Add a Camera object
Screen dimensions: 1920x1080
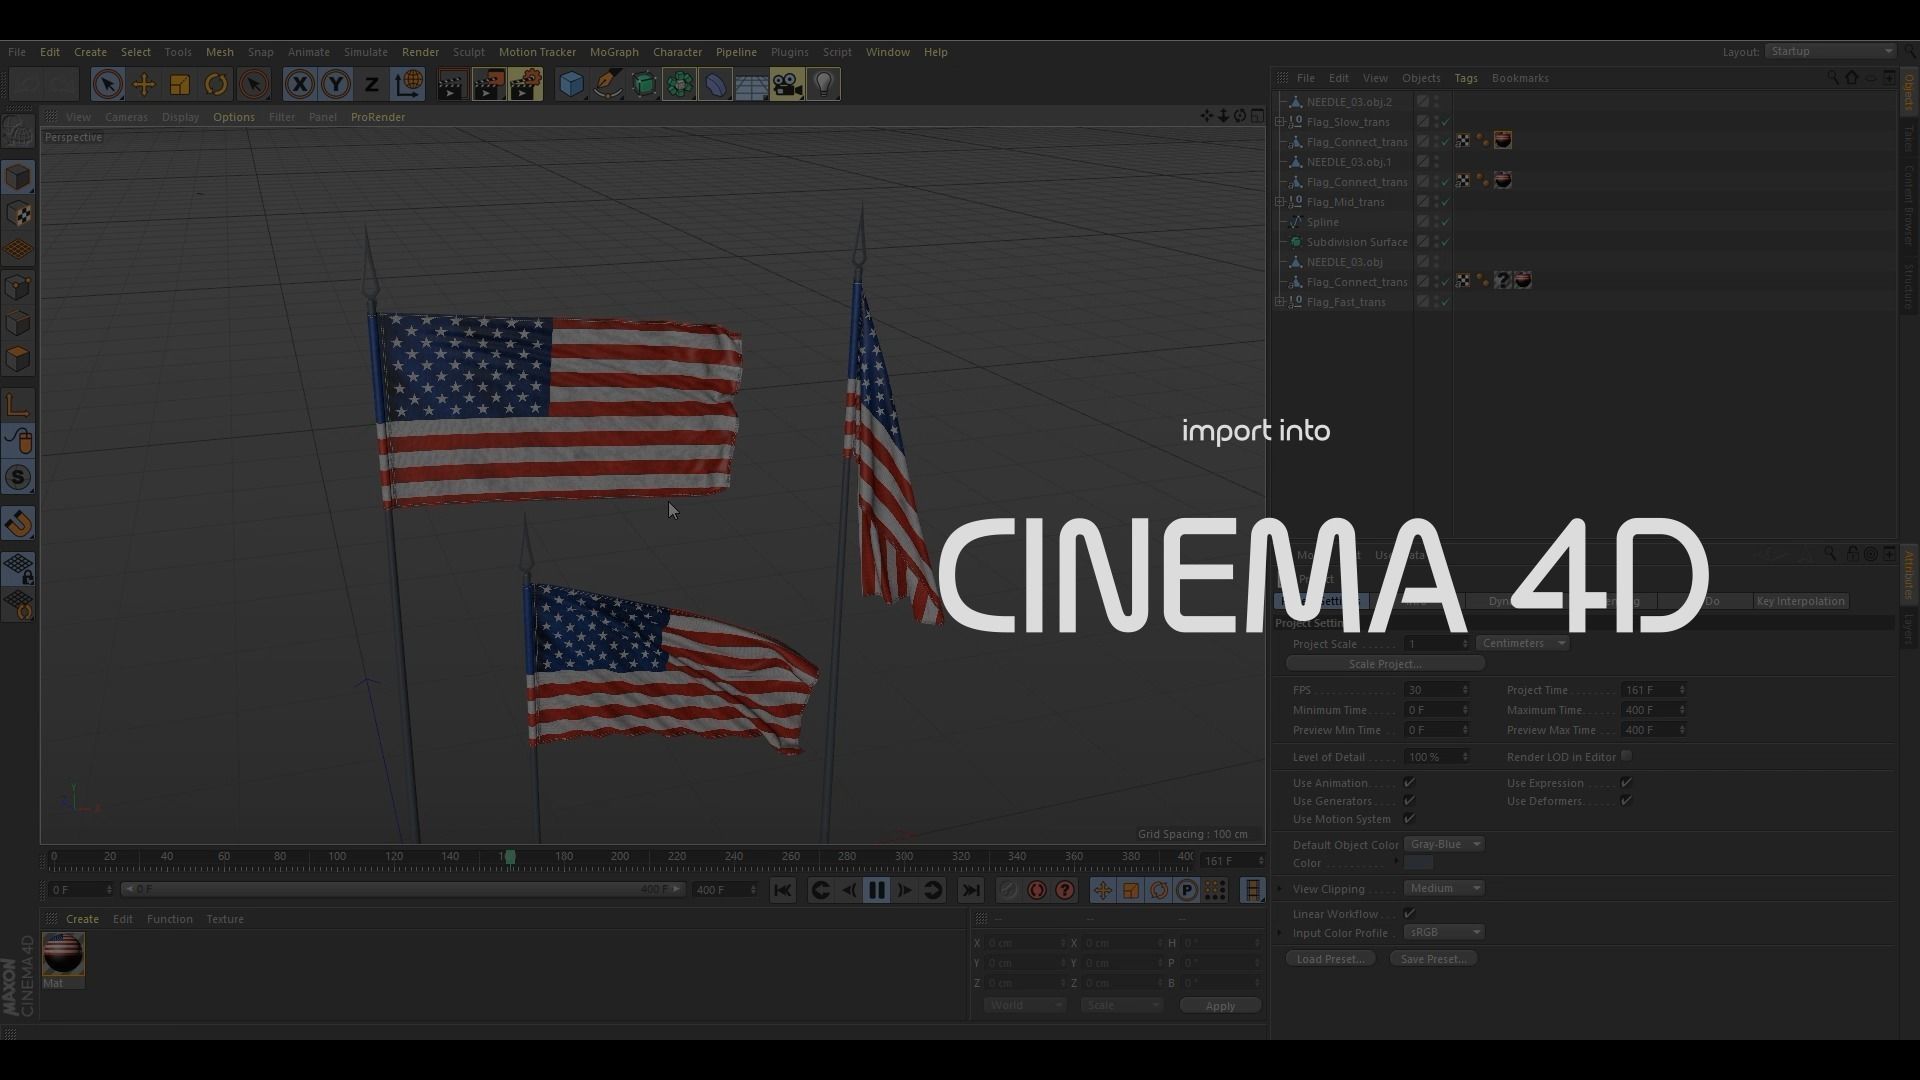(x=787, y=85)
